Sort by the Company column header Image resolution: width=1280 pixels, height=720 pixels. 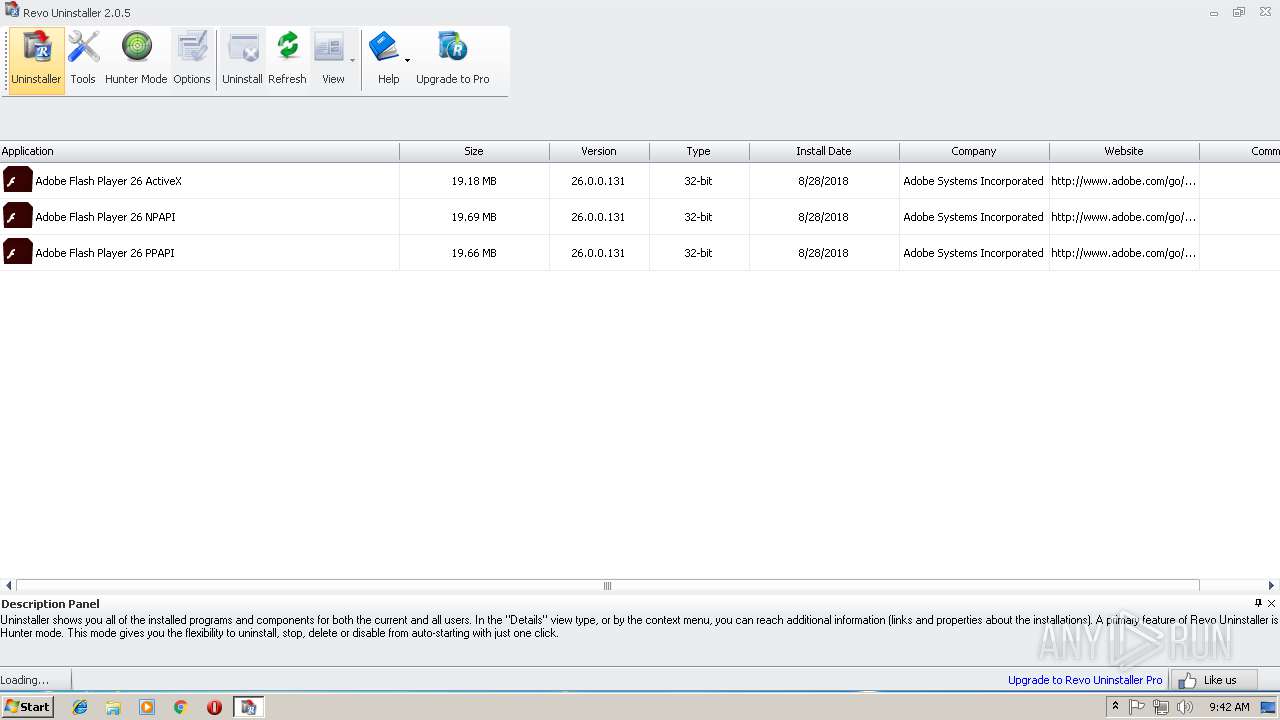pyautogui.click(x=974, y=151)
